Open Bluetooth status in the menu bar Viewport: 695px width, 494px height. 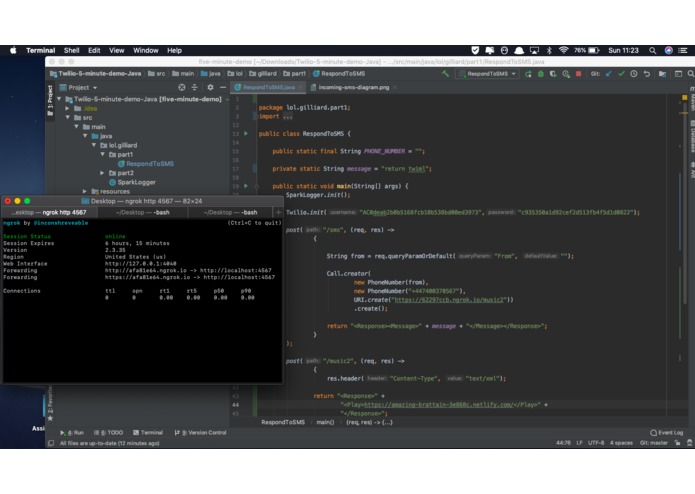click(x=549, y=51)
